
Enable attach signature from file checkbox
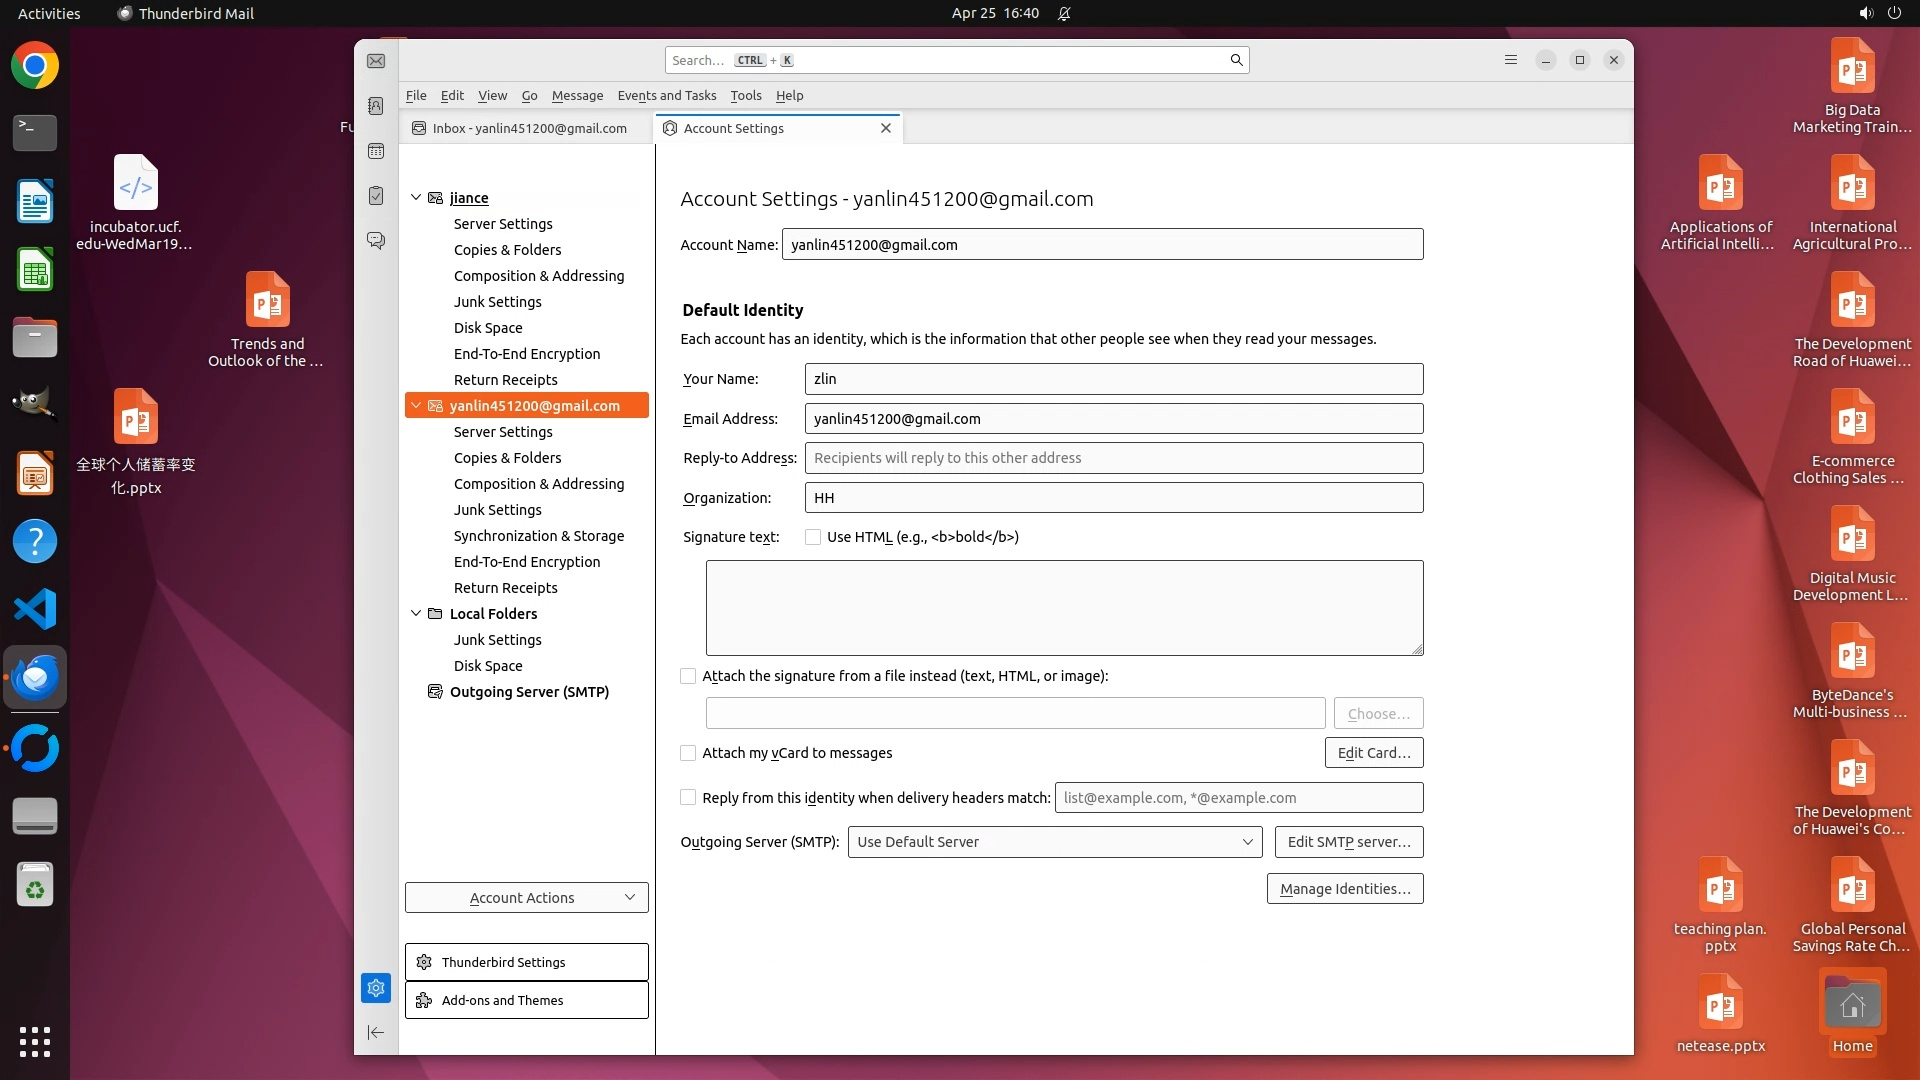[688, 676]
